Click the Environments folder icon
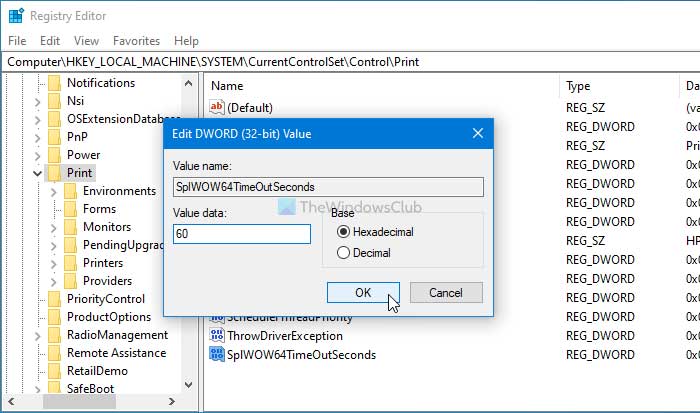 click(x=71, y=191)
